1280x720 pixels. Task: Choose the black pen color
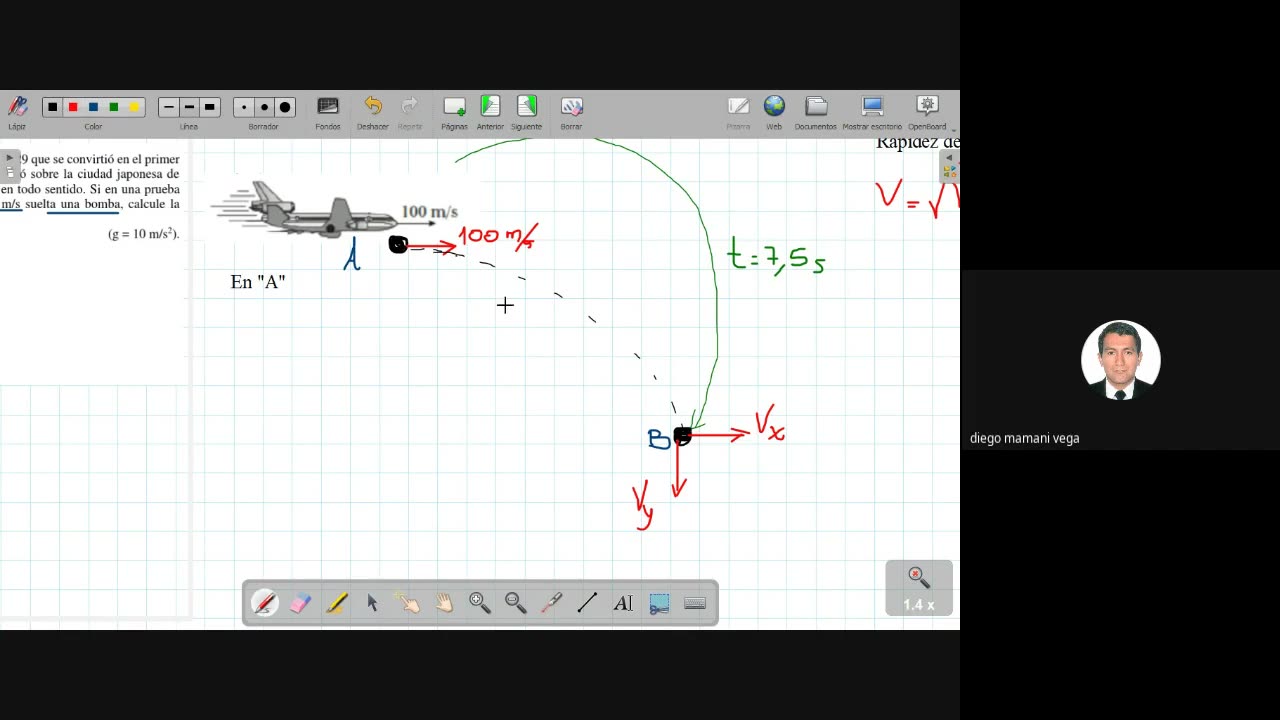52,107
